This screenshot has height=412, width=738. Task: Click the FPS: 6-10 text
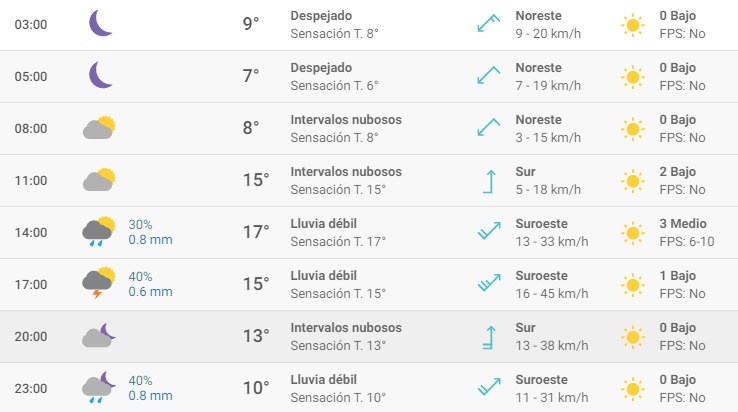pyautogui.click(x=687, y=242)
